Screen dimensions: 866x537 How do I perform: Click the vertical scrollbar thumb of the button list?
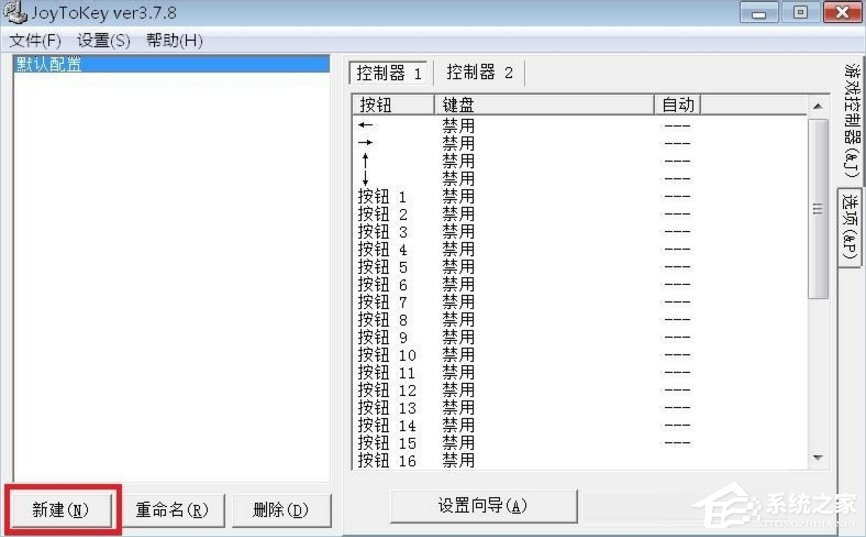[x=818, y=209]
